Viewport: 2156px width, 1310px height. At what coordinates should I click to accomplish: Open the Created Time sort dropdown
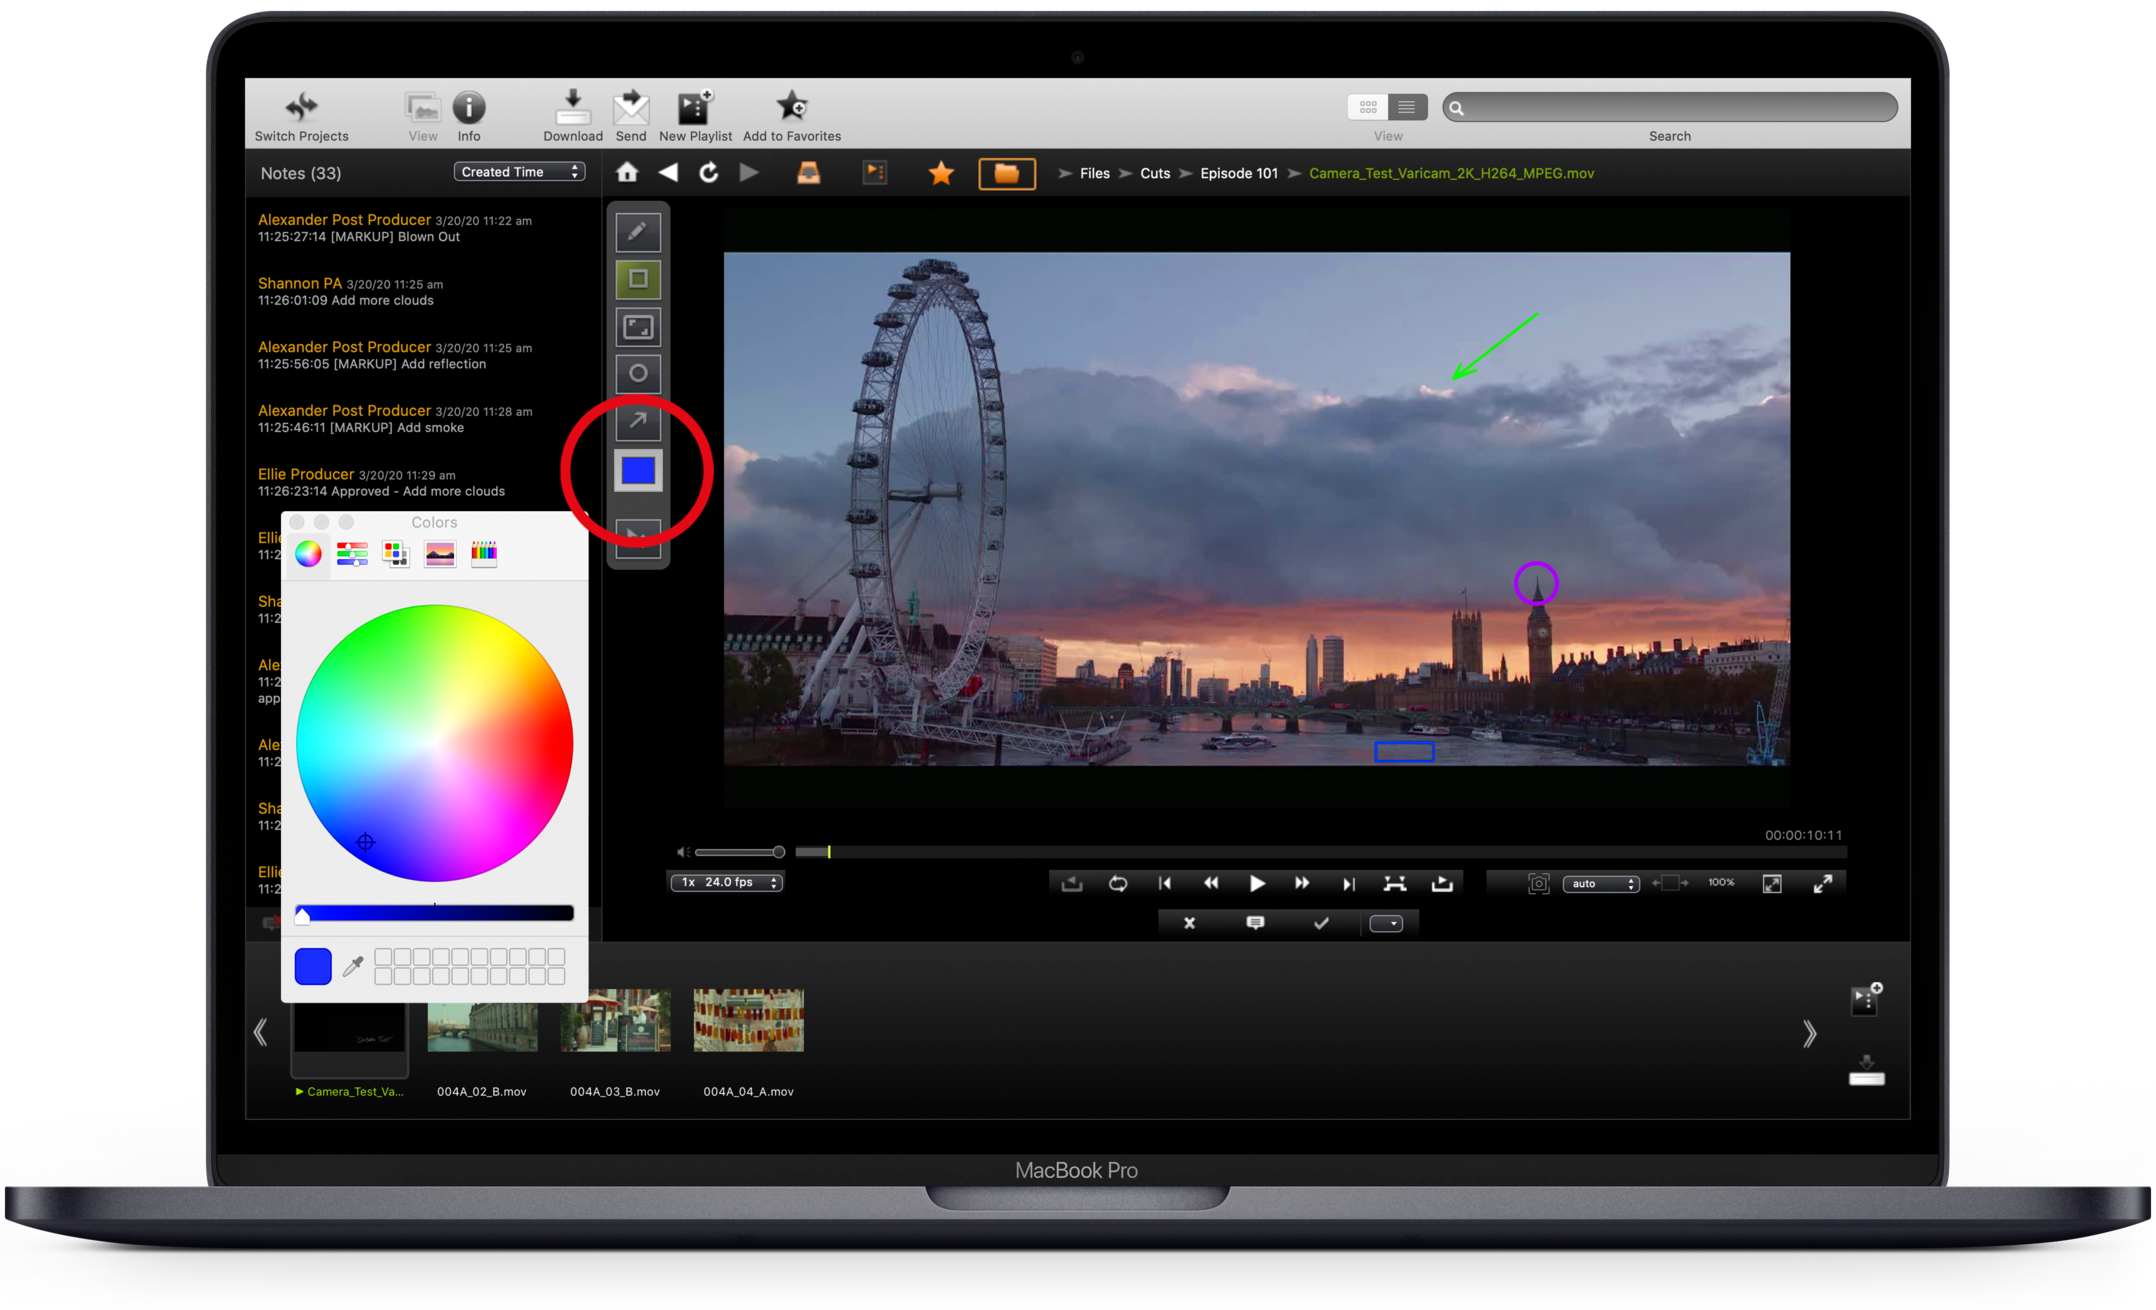tap(519, 172)
